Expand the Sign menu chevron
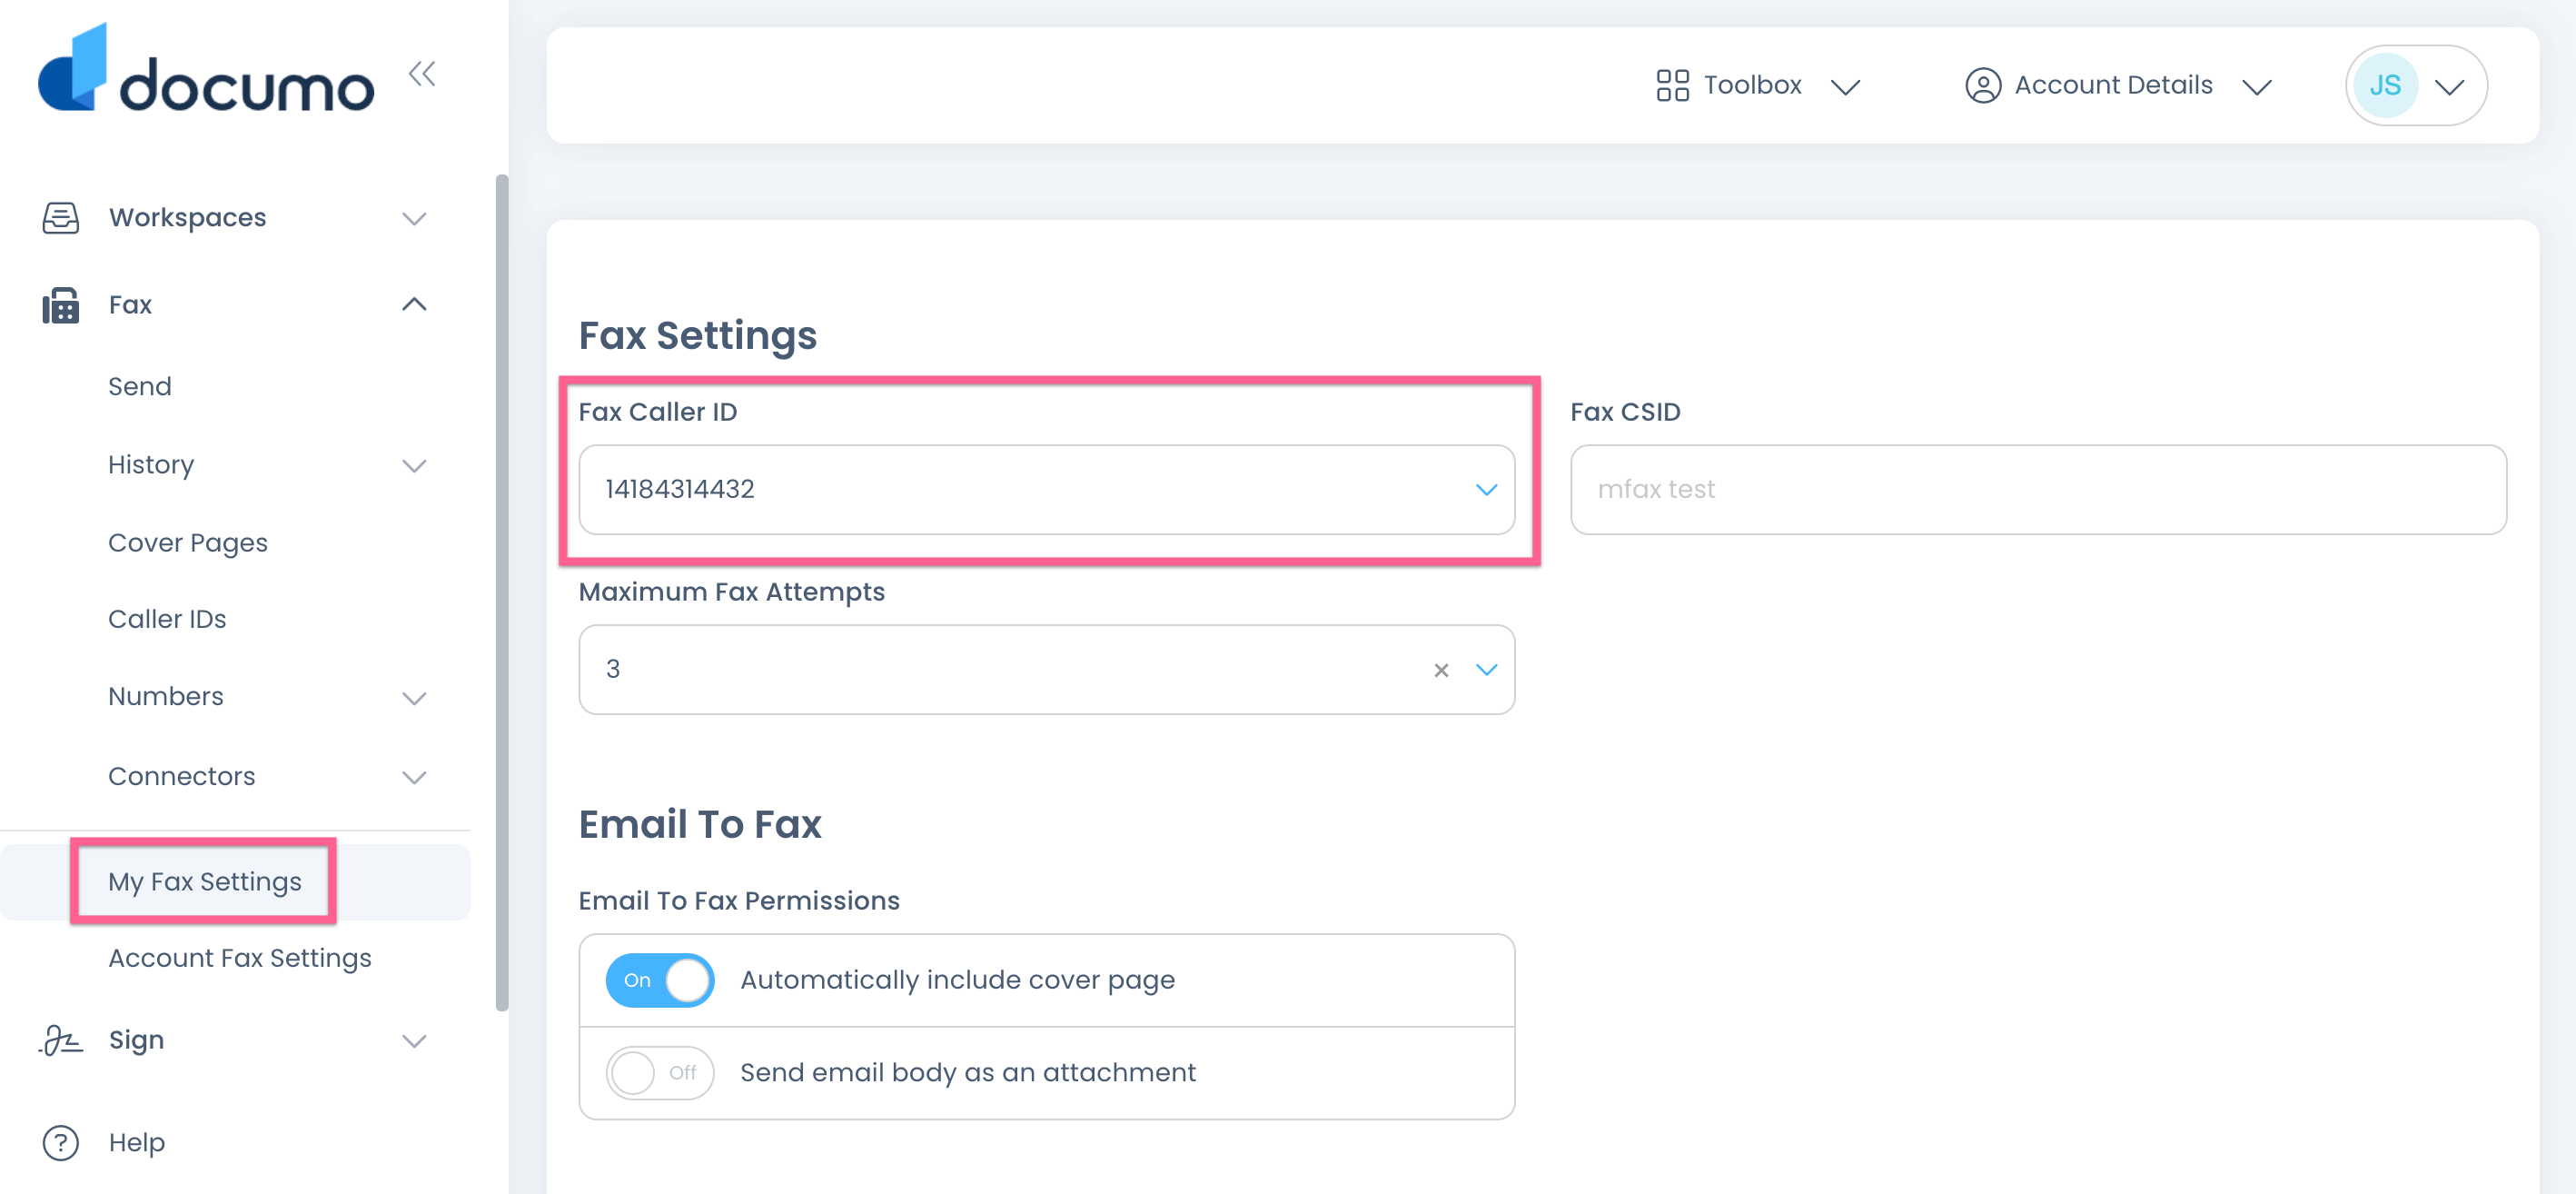This screenshot has width=2576, height=1194. 414,1041
